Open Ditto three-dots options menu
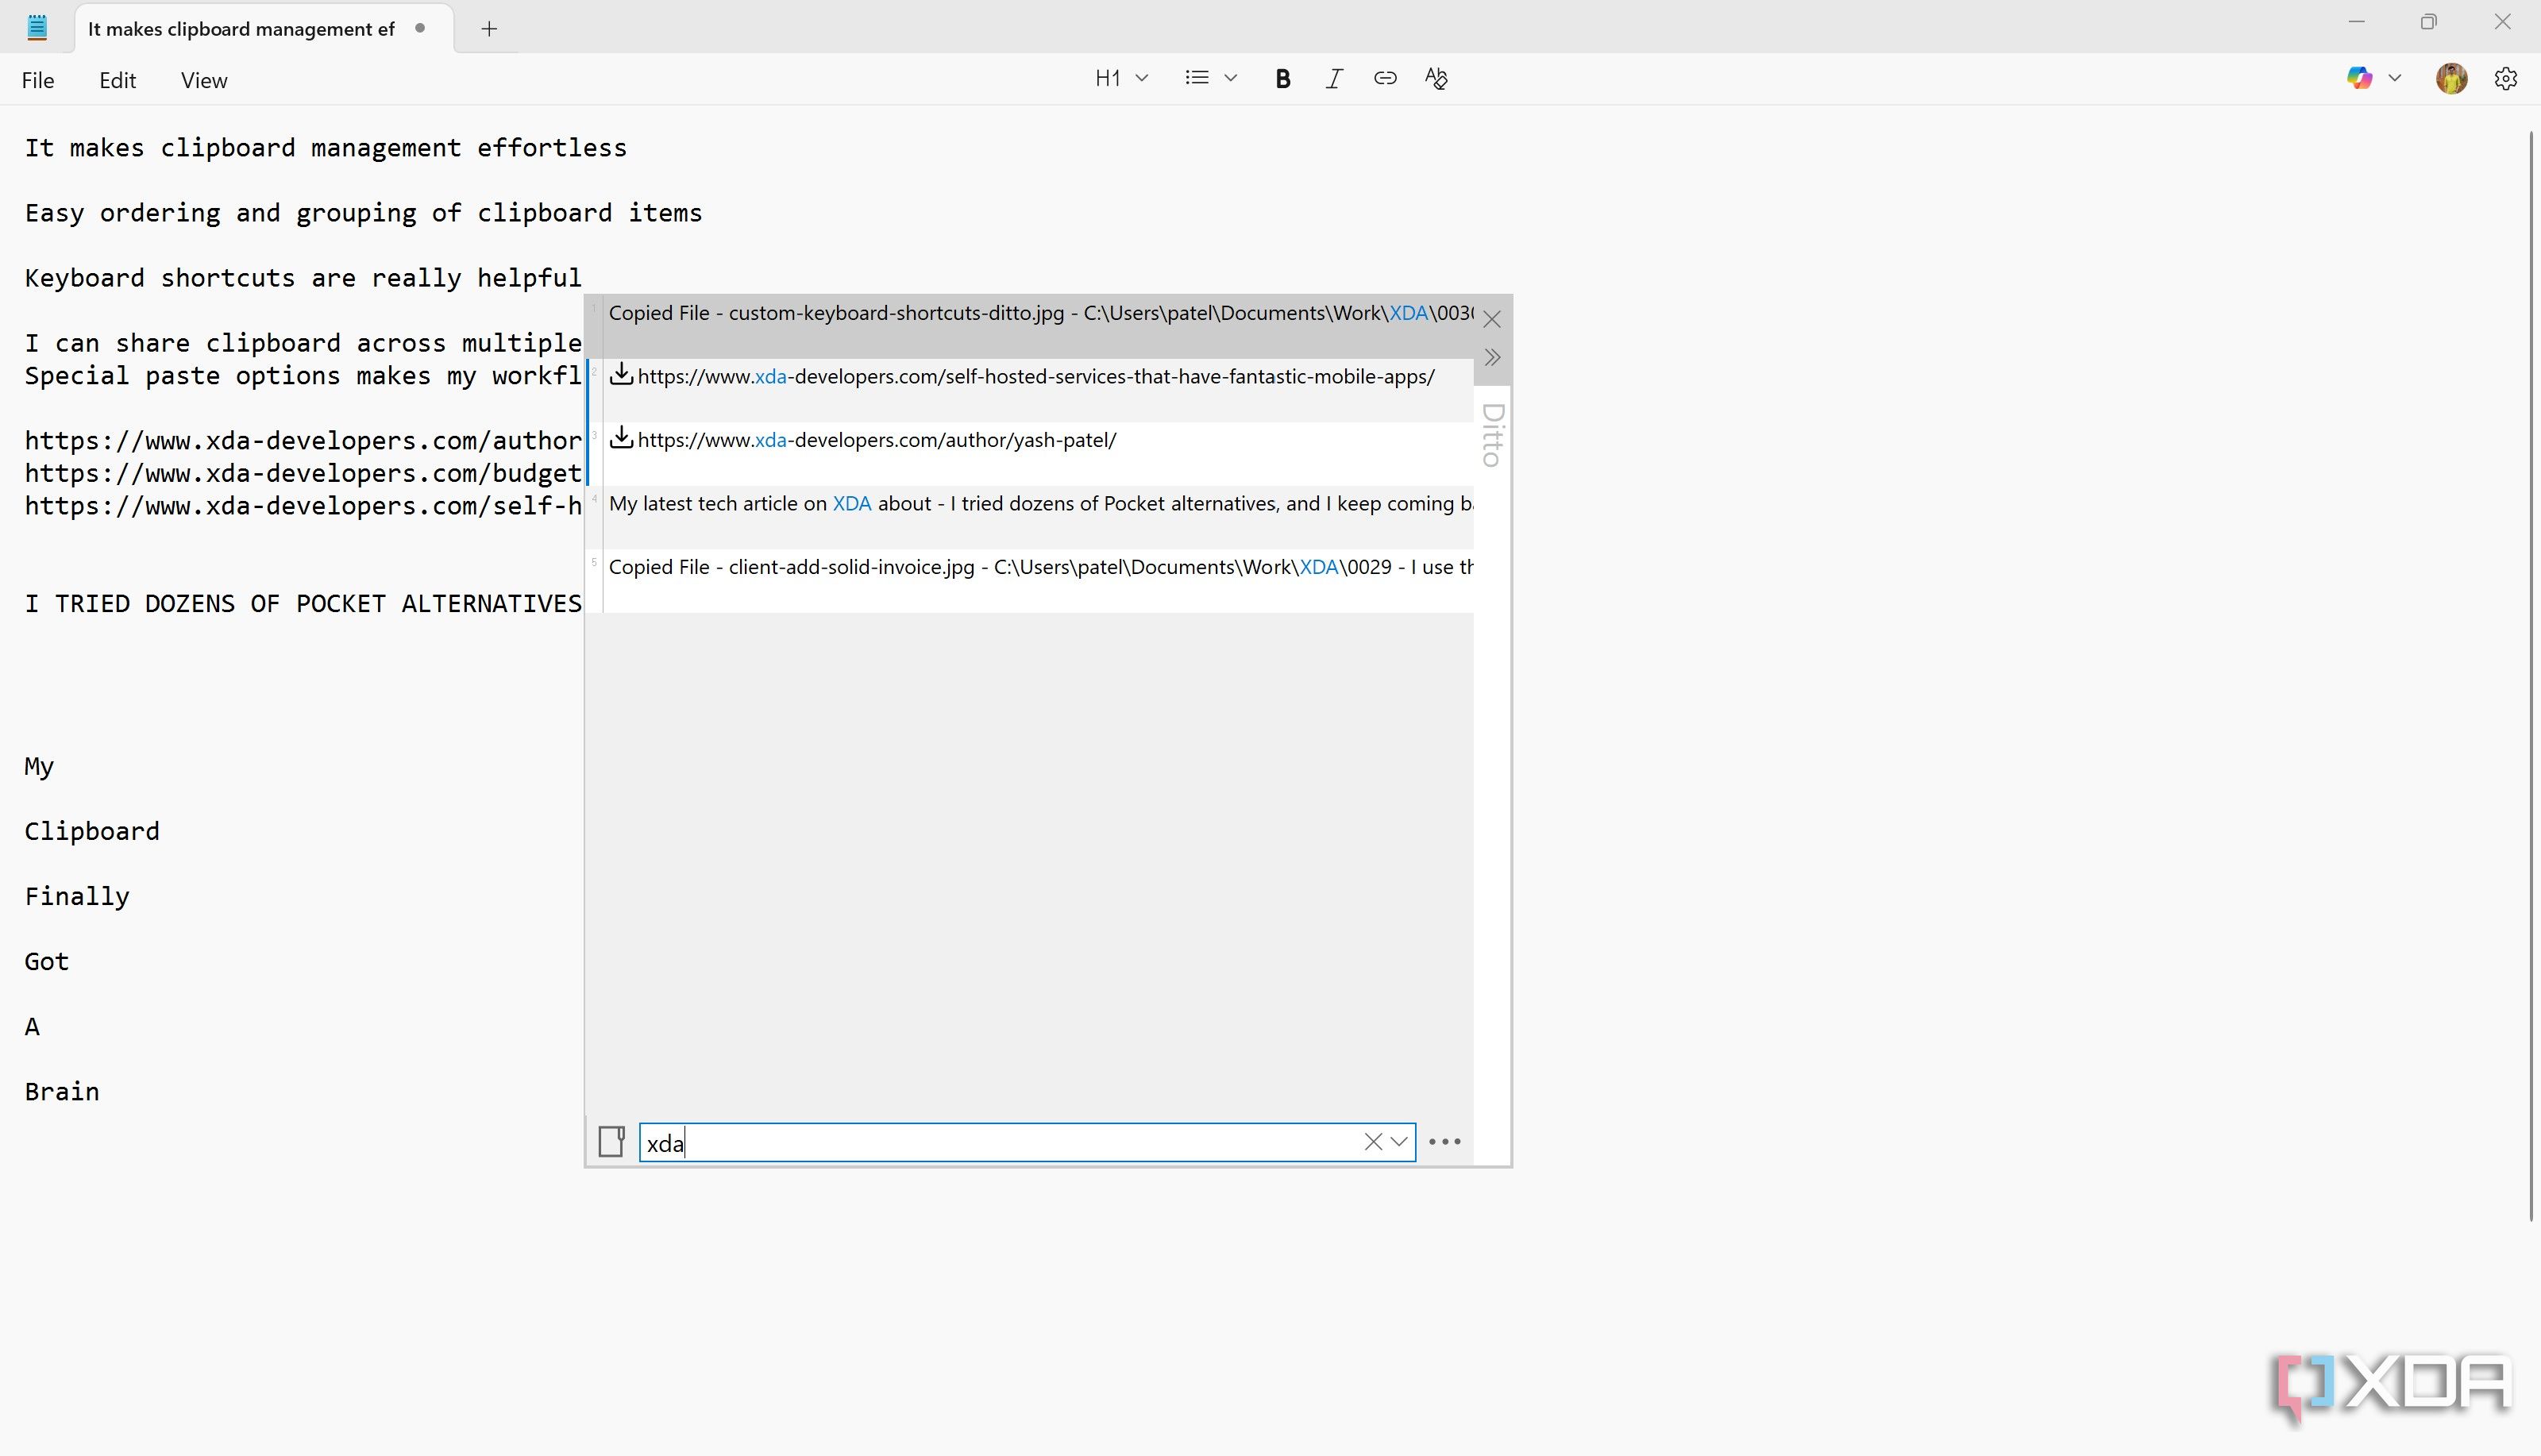Image resolution: width=2541 pixels, height=1456 pixels. point(1445,1142)
